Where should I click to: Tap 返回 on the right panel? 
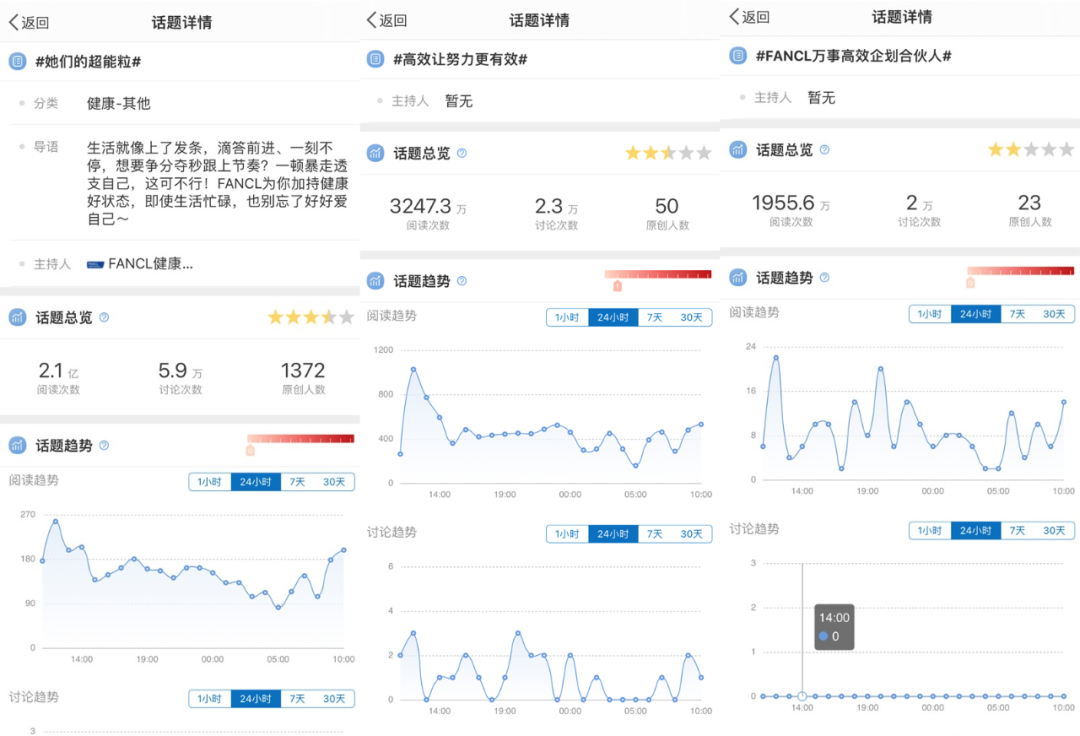pyautogui.click(x=751, y=18)
